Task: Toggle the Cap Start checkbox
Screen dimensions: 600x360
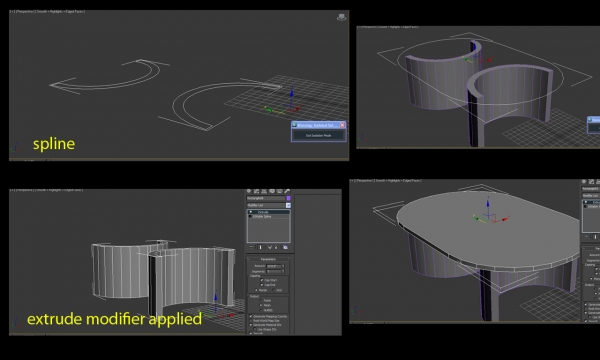Action: [261, 280]
